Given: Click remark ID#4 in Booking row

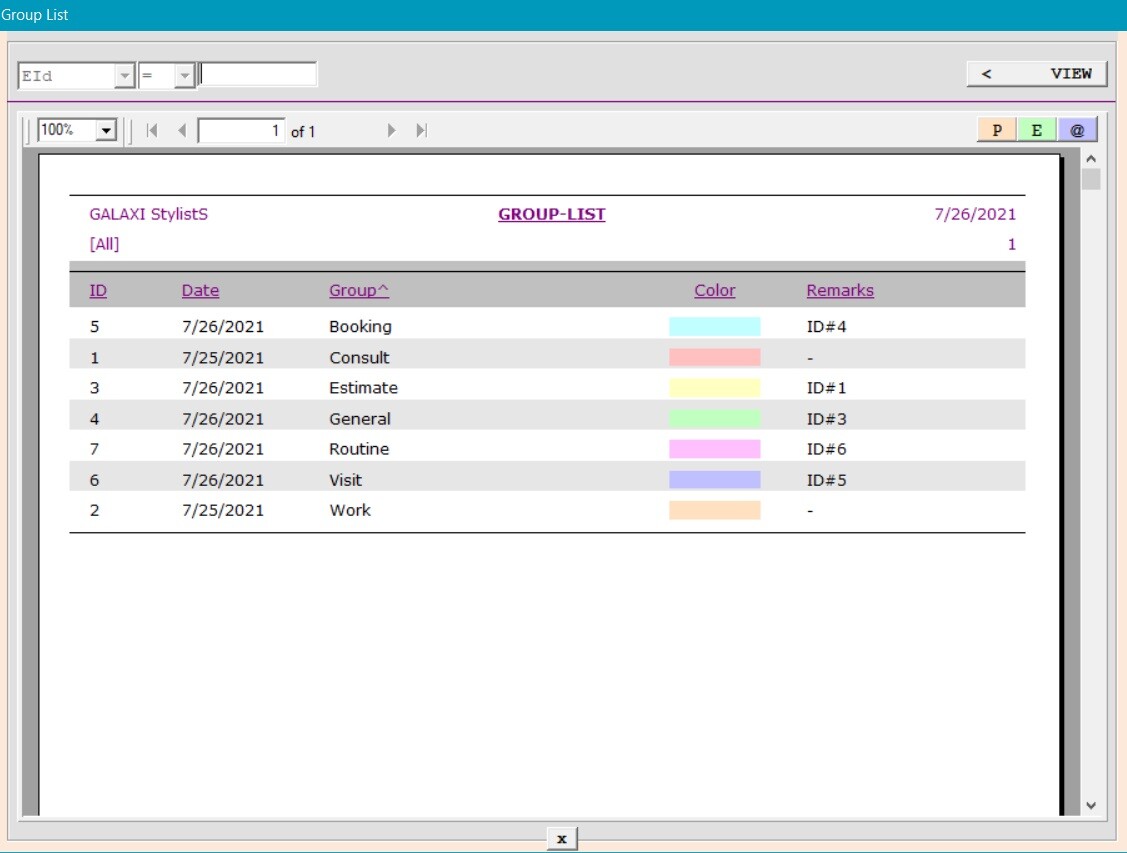Looking at the screenshot, I should pos(826,326).
